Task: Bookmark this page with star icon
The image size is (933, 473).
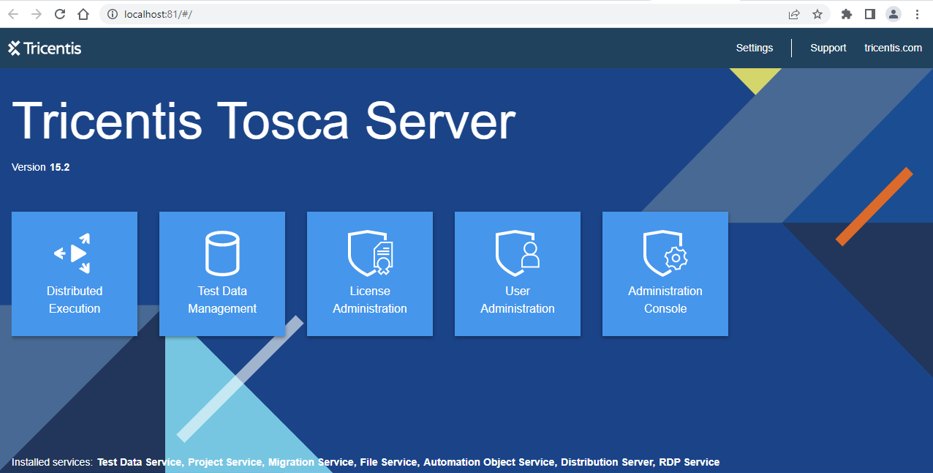Action: pos(818,14)
